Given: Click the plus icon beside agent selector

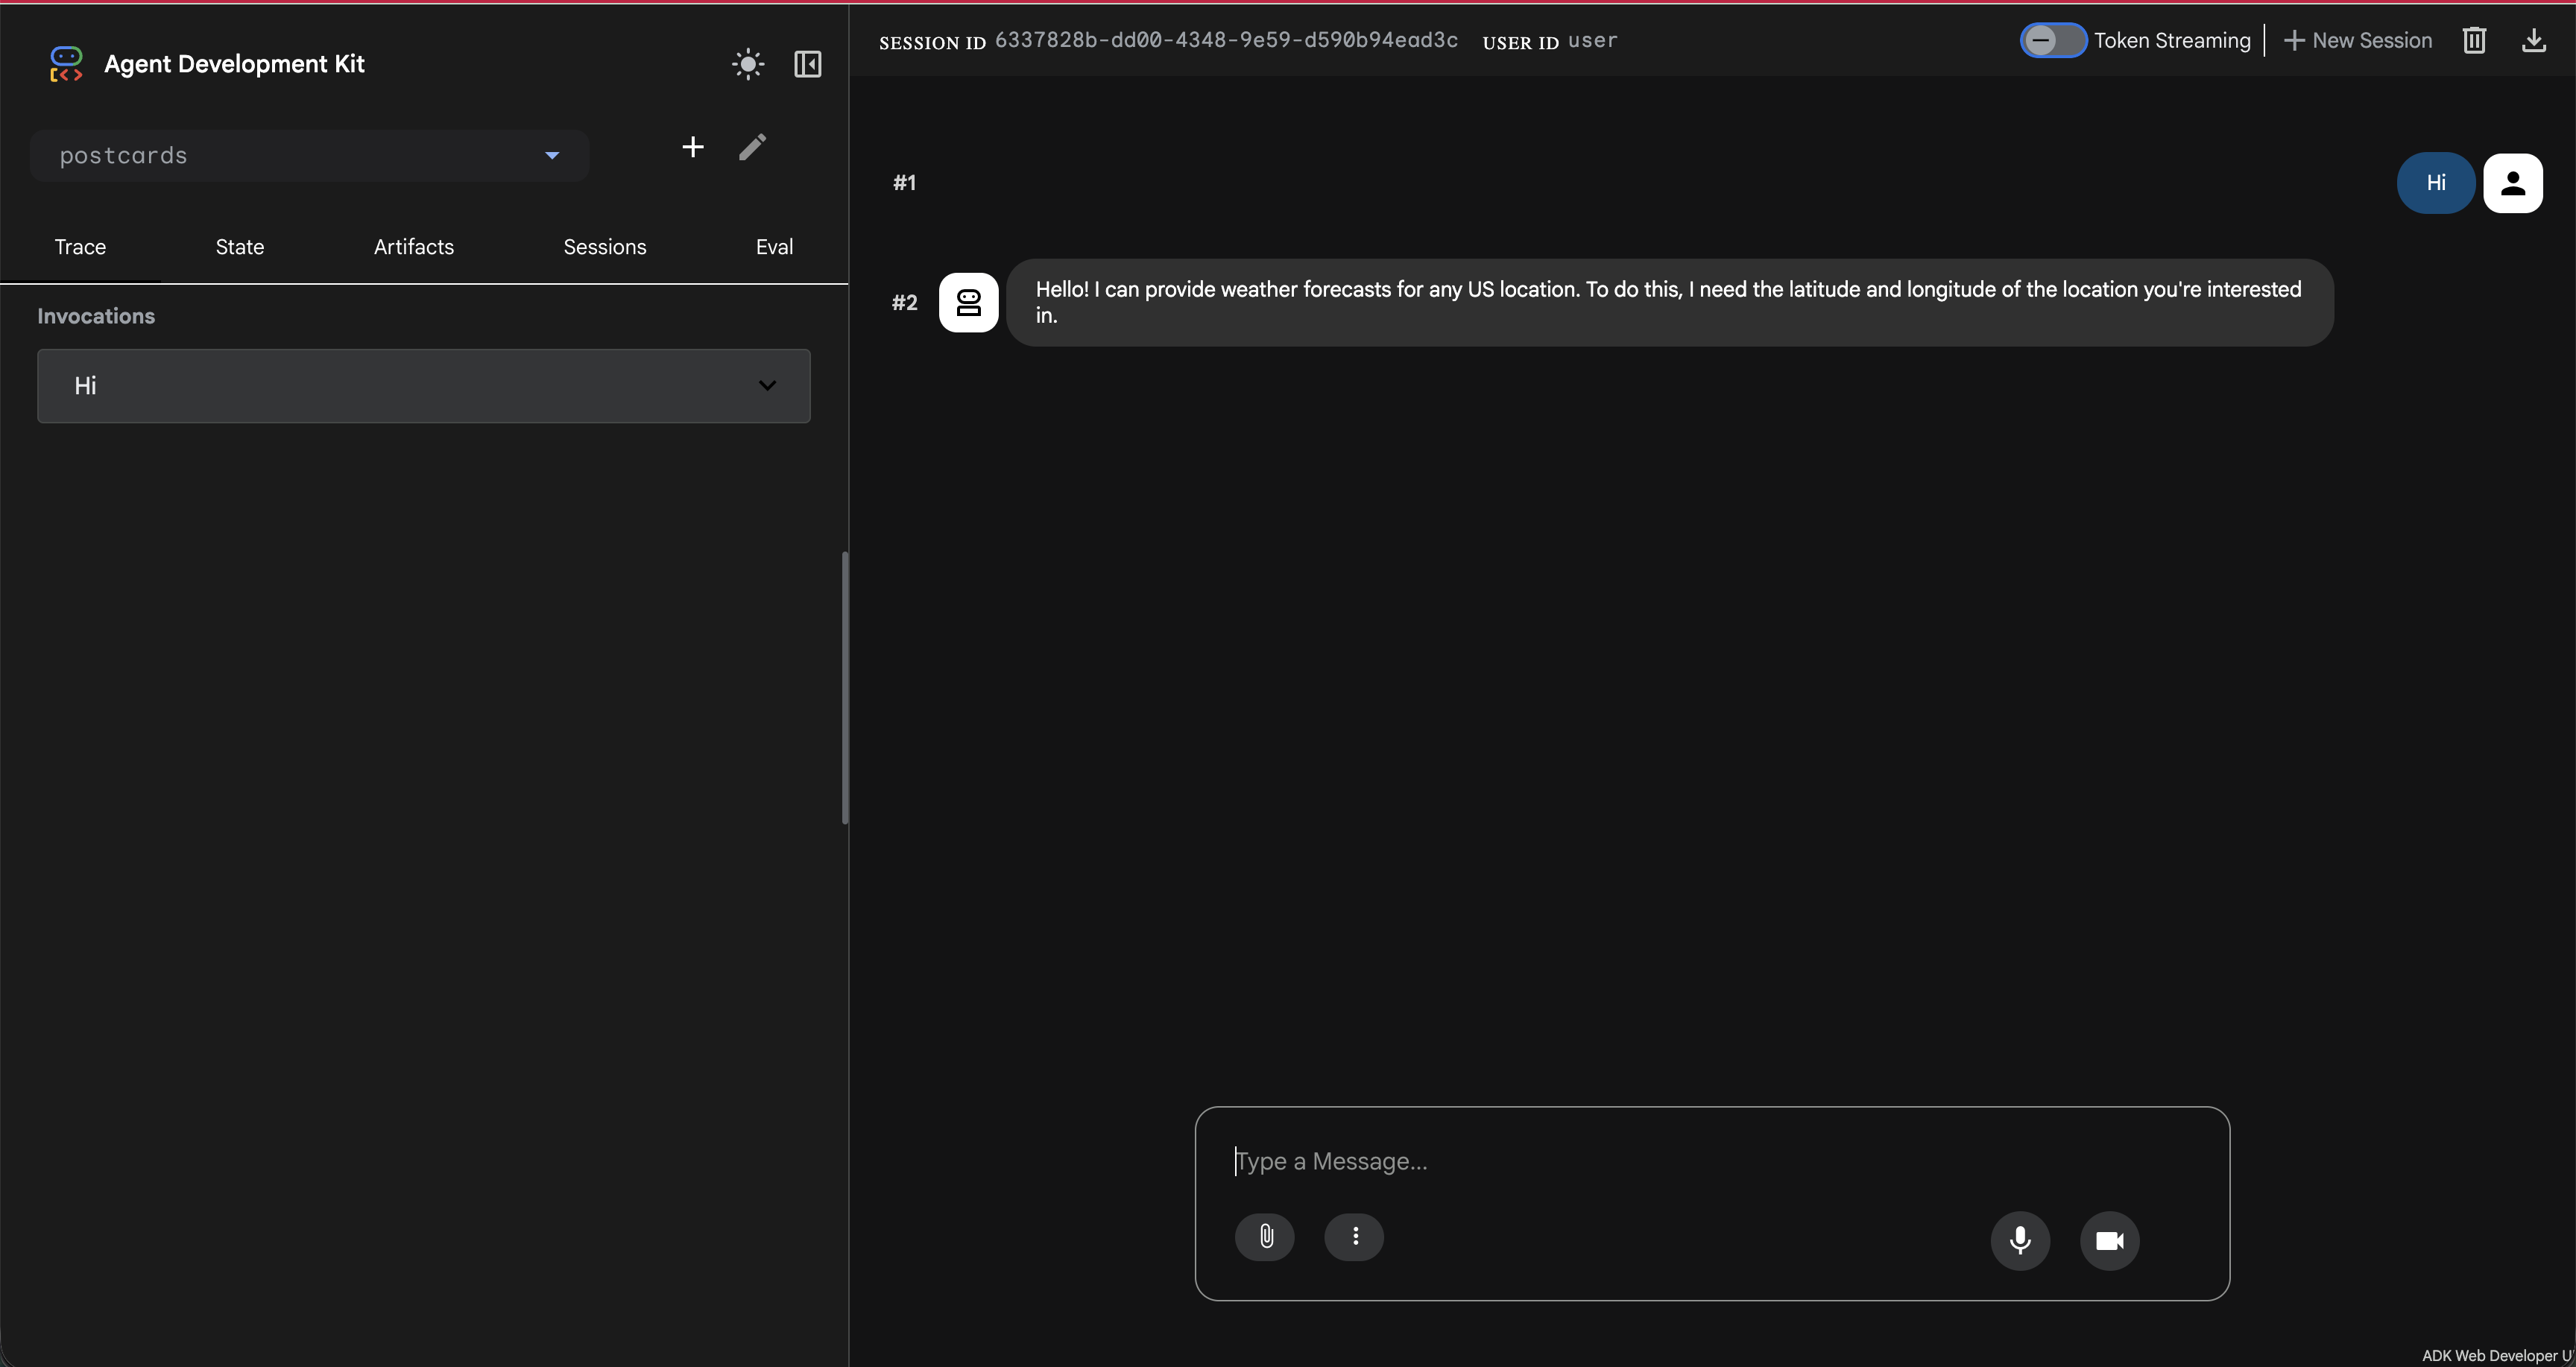Looking at the screenshot, I should pyautogui.click(x=692, y=146).
